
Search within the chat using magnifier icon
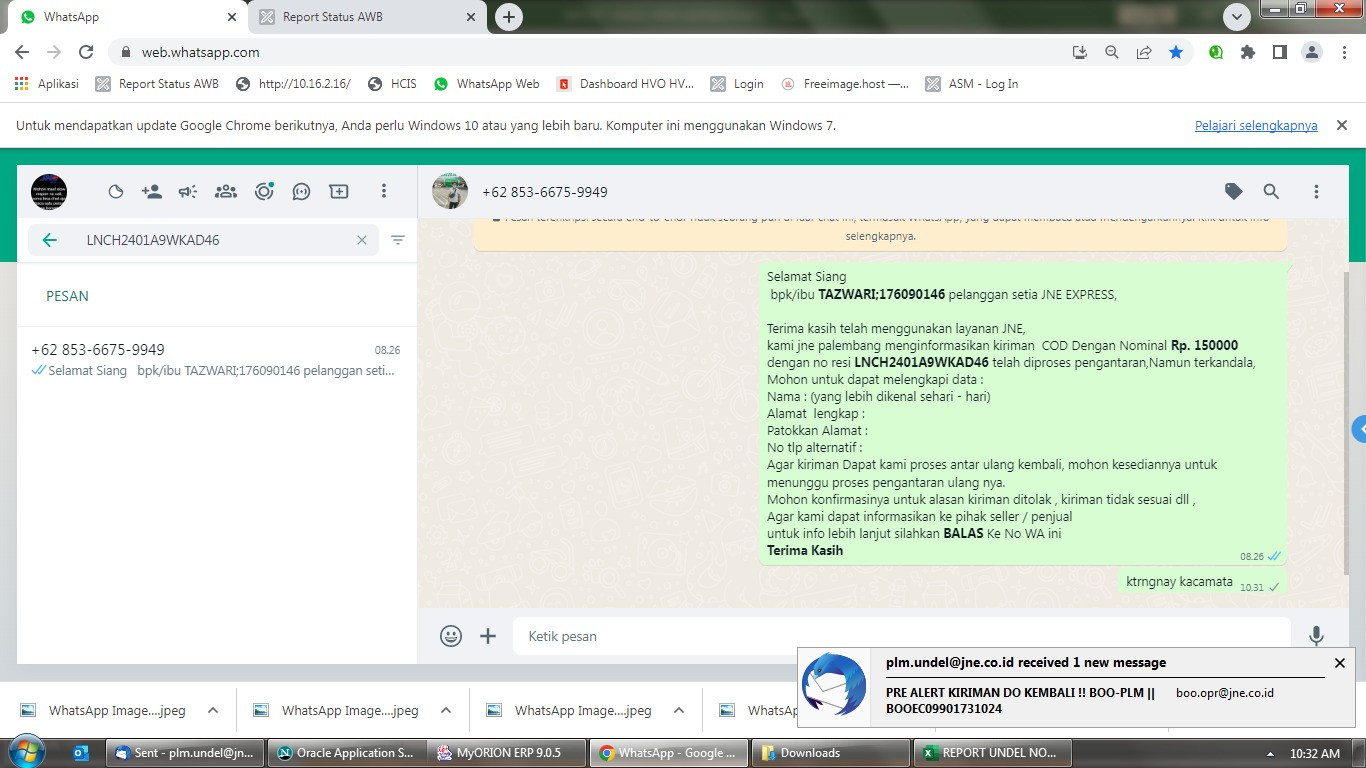tap(1271, 192)
